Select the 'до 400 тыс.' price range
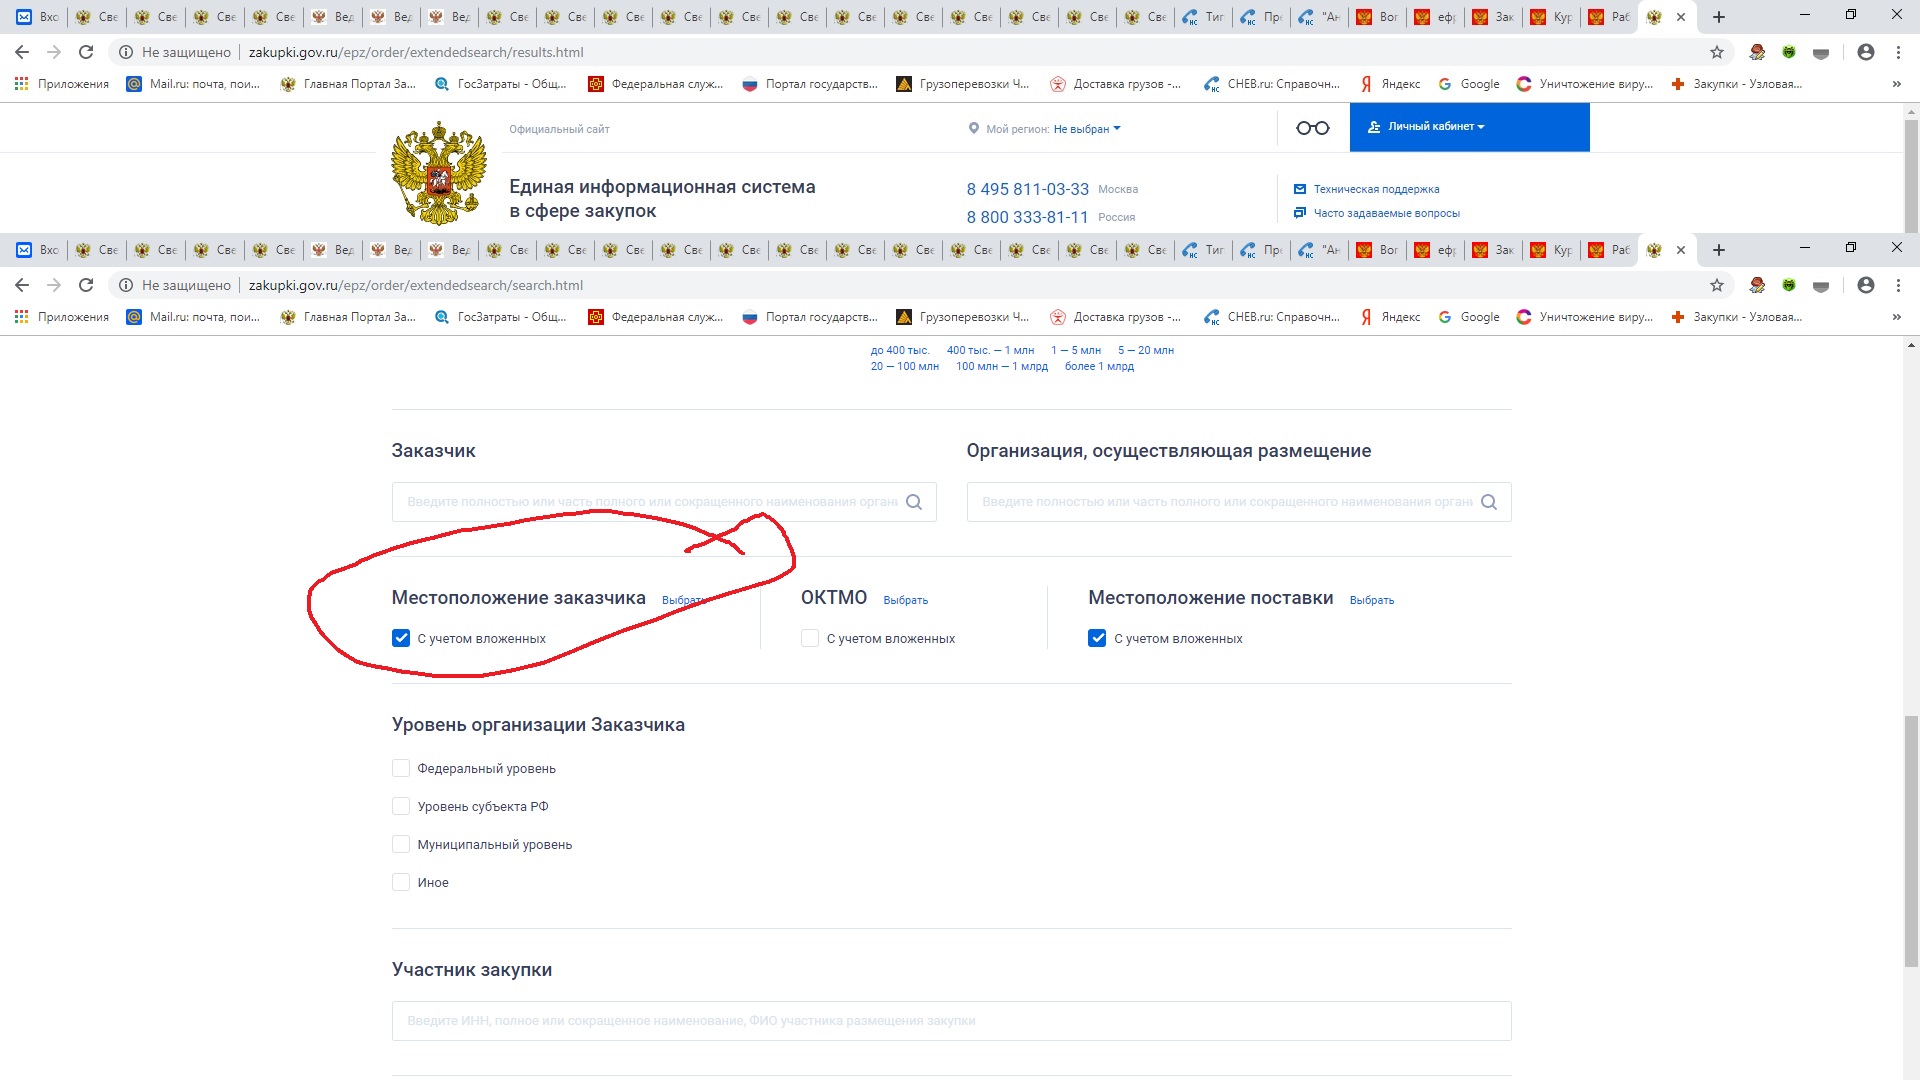 point(899,350)
